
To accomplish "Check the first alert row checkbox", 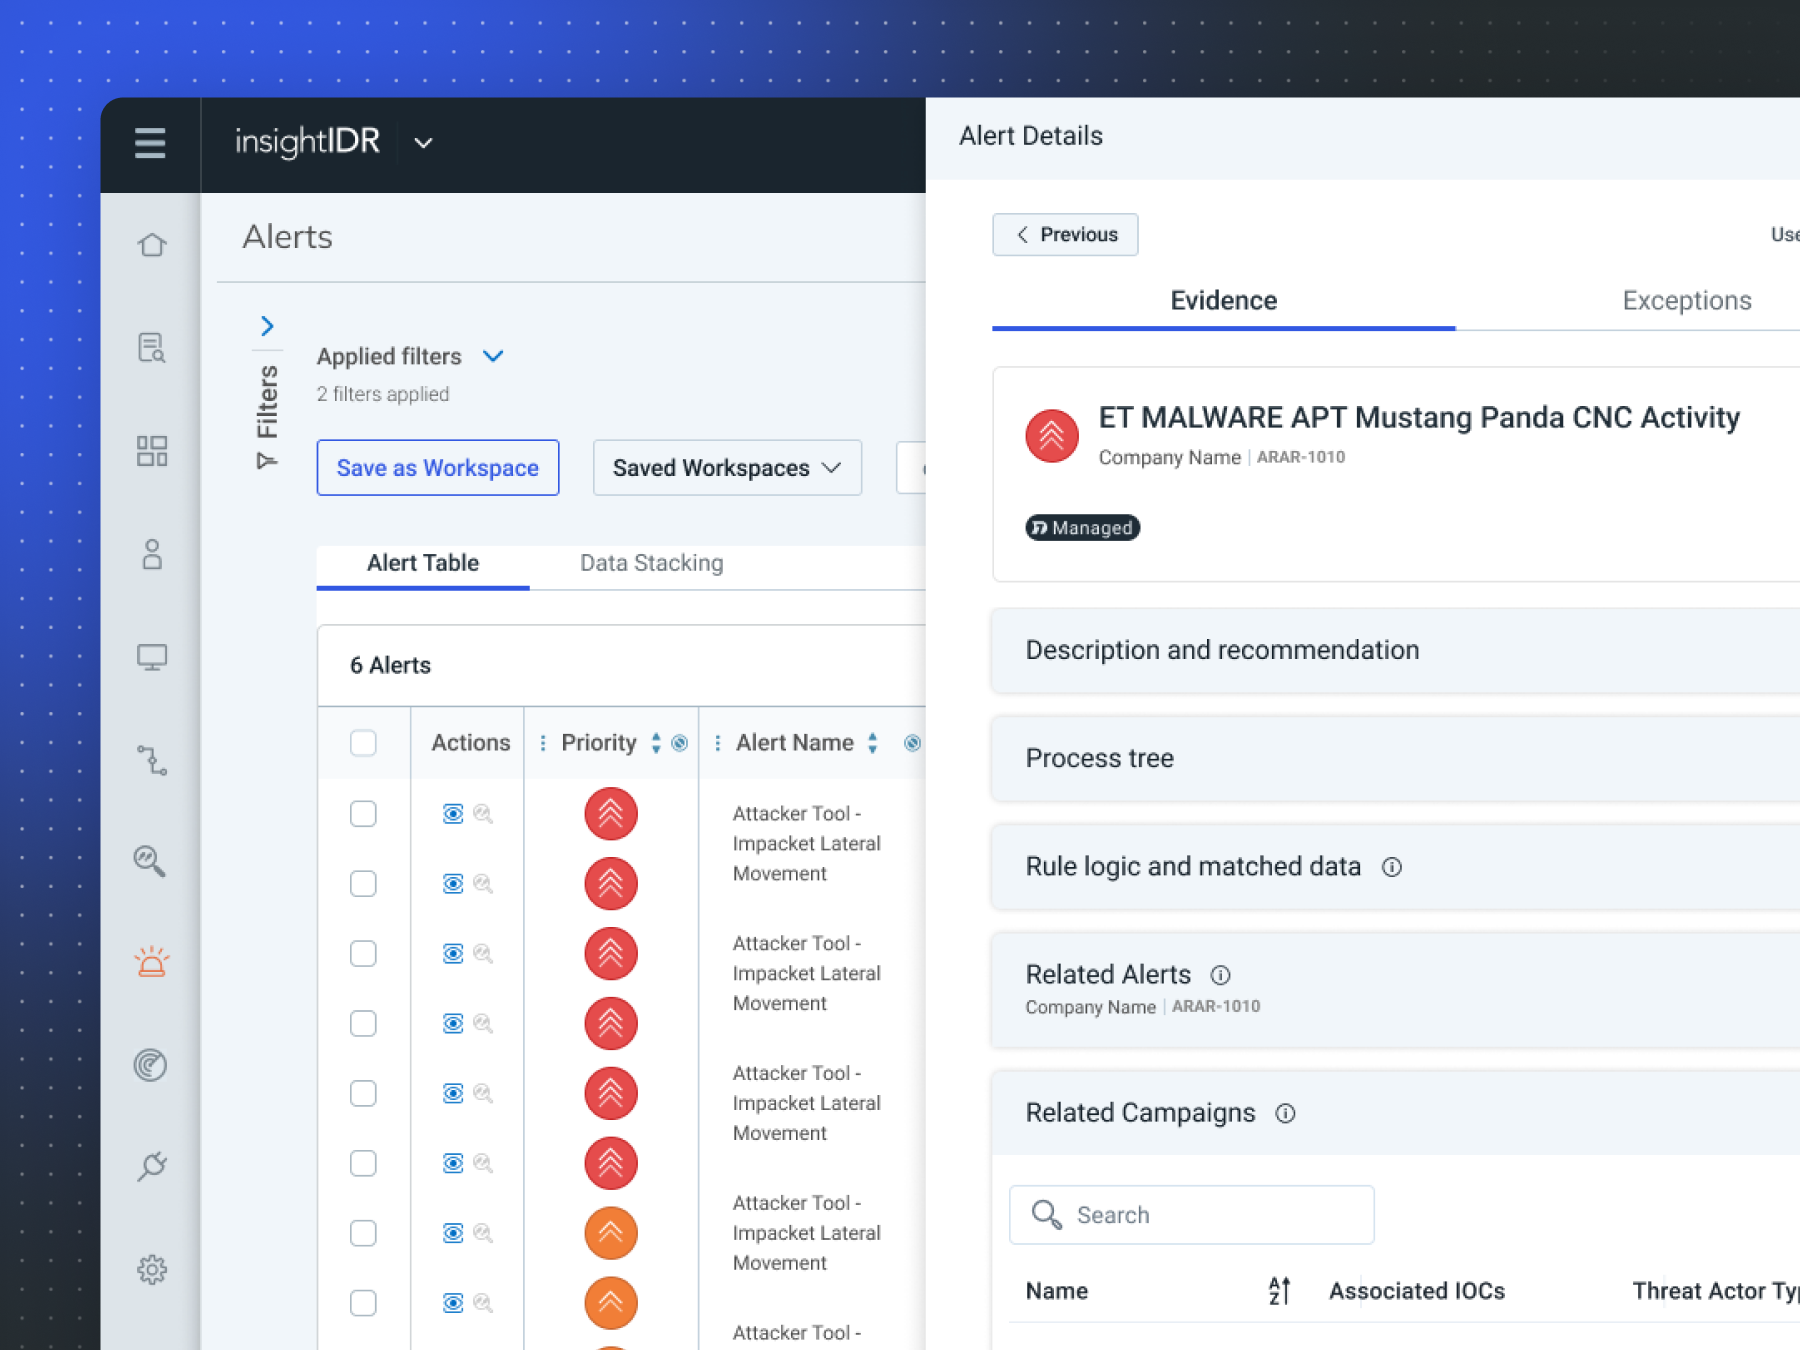I will coord(363,814).
